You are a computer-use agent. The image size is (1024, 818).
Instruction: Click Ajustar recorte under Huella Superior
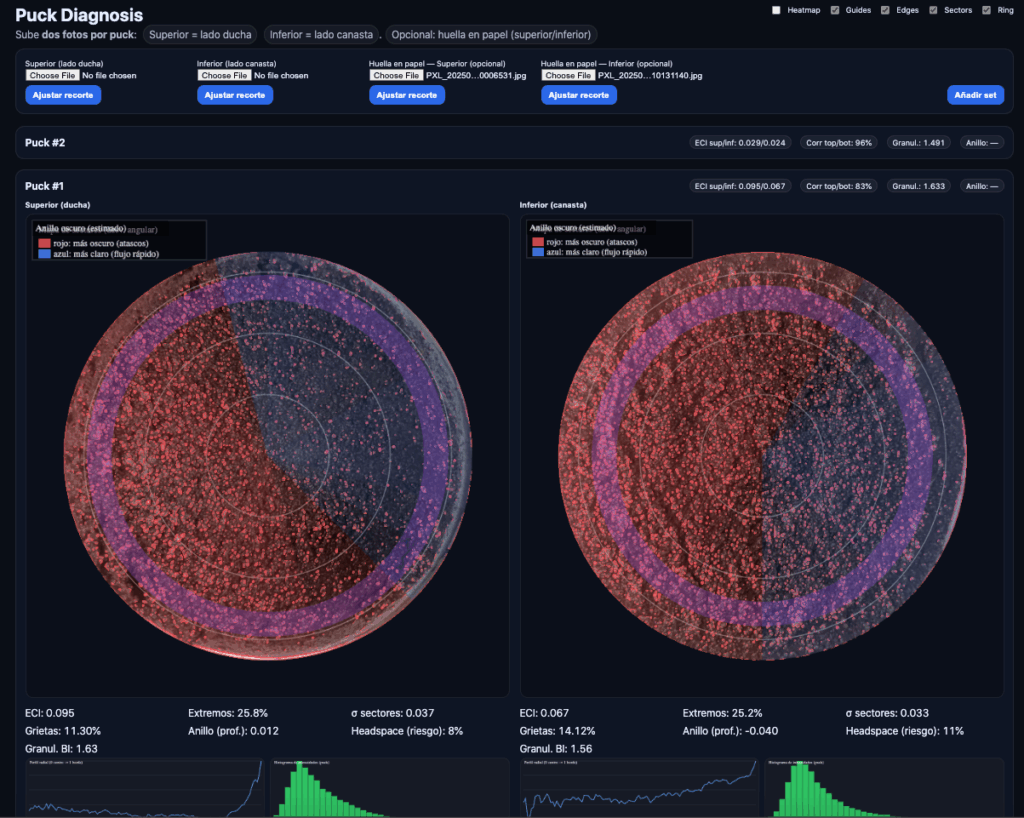pos(406,95)
